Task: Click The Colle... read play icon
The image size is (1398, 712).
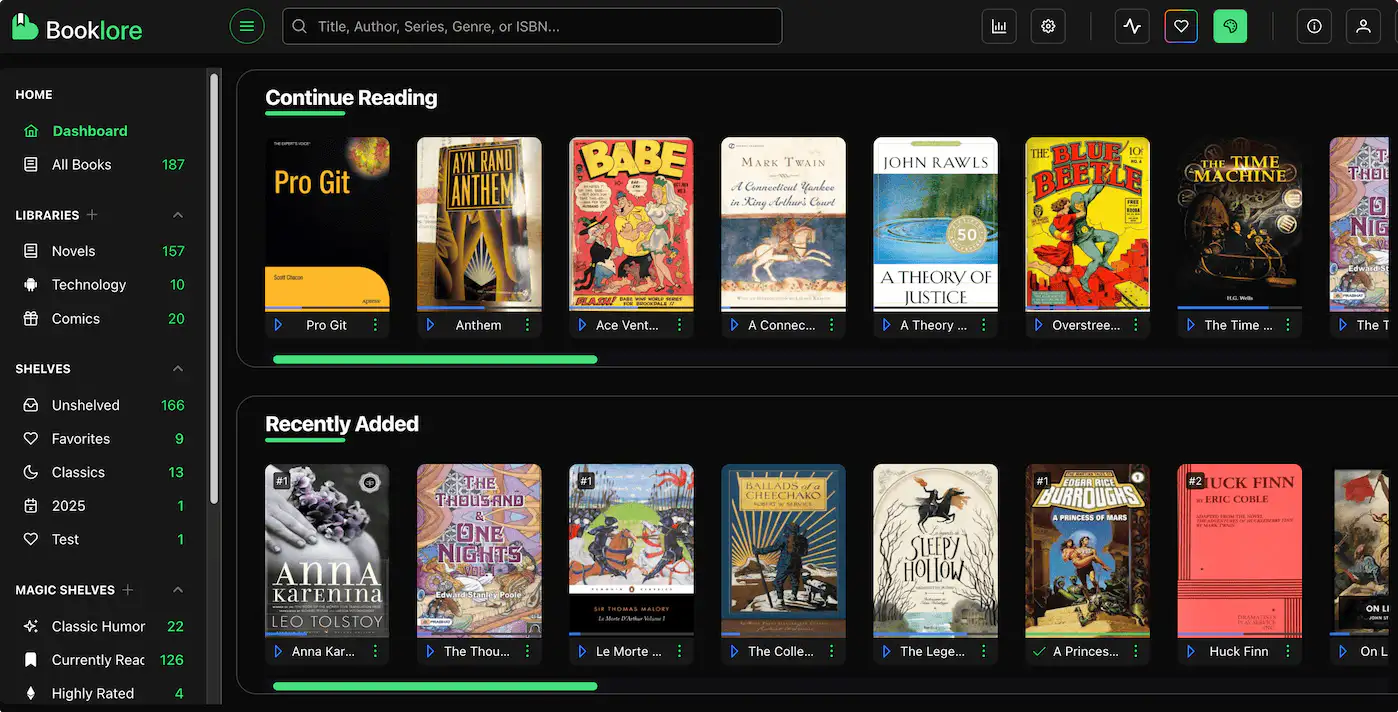Action: click(x=734, y=651)
